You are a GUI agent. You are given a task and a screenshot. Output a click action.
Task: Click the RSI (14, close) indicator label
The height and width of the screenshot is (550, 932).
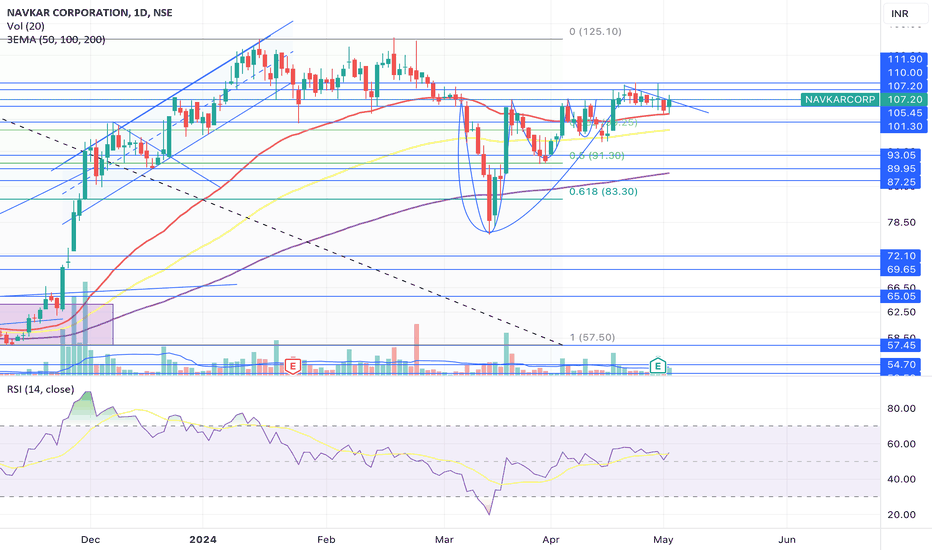tap(40, 389)
